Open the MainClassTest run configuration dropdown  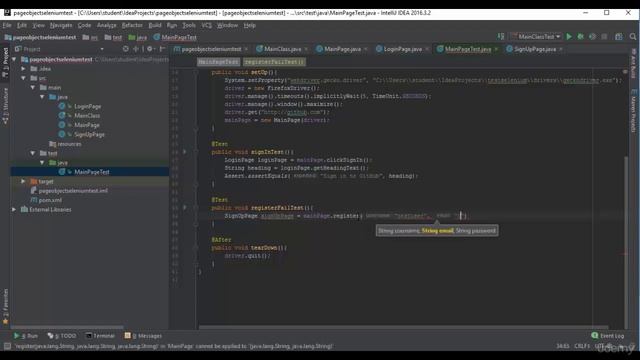536,37
